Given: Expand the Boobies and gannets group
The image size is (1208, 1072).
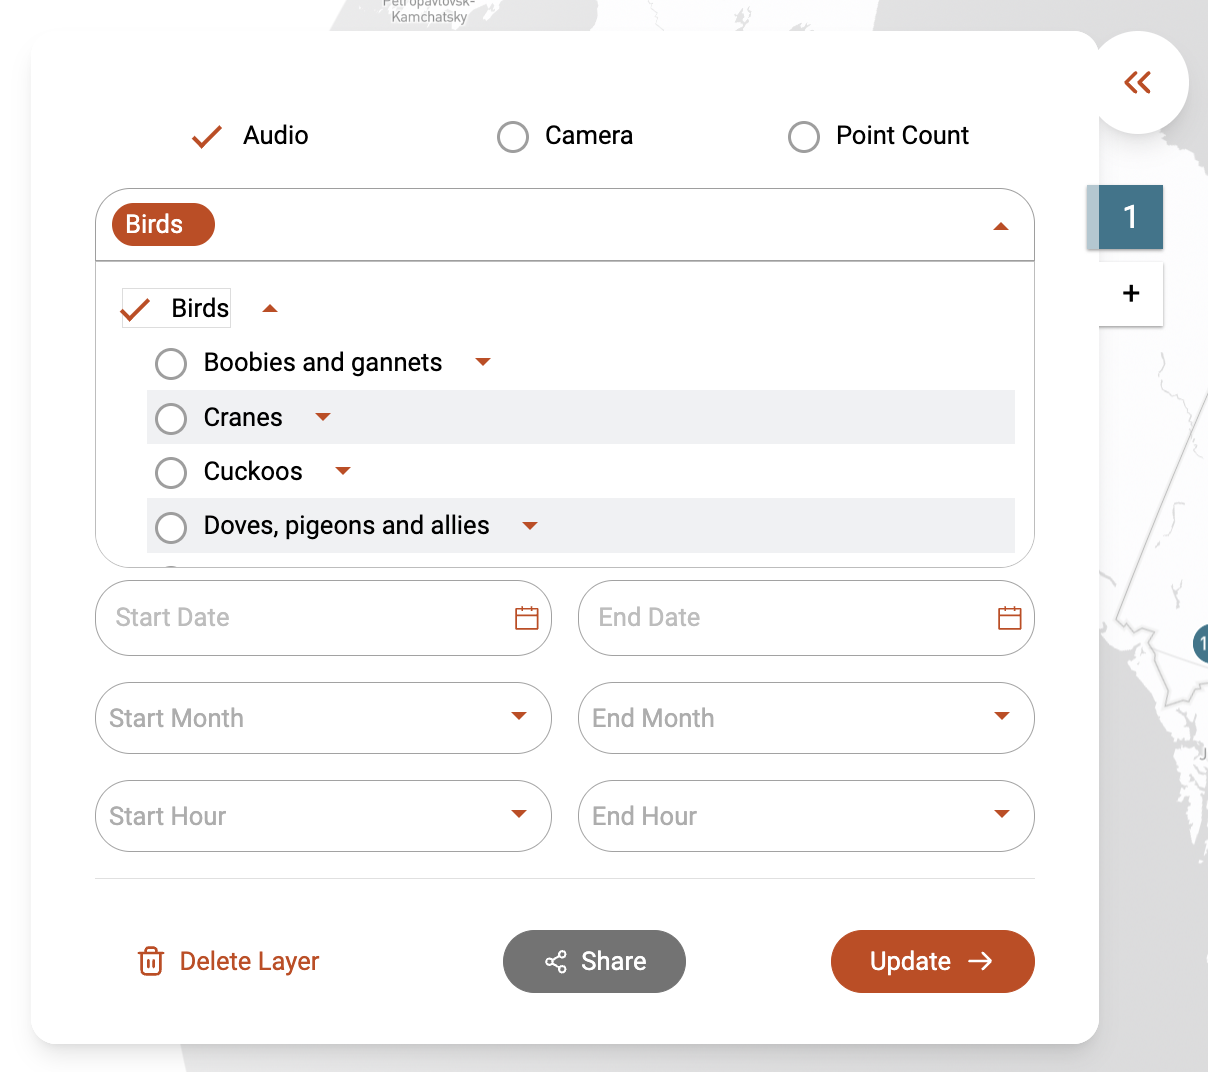Looking at the screenshot, I should [483, 362].
